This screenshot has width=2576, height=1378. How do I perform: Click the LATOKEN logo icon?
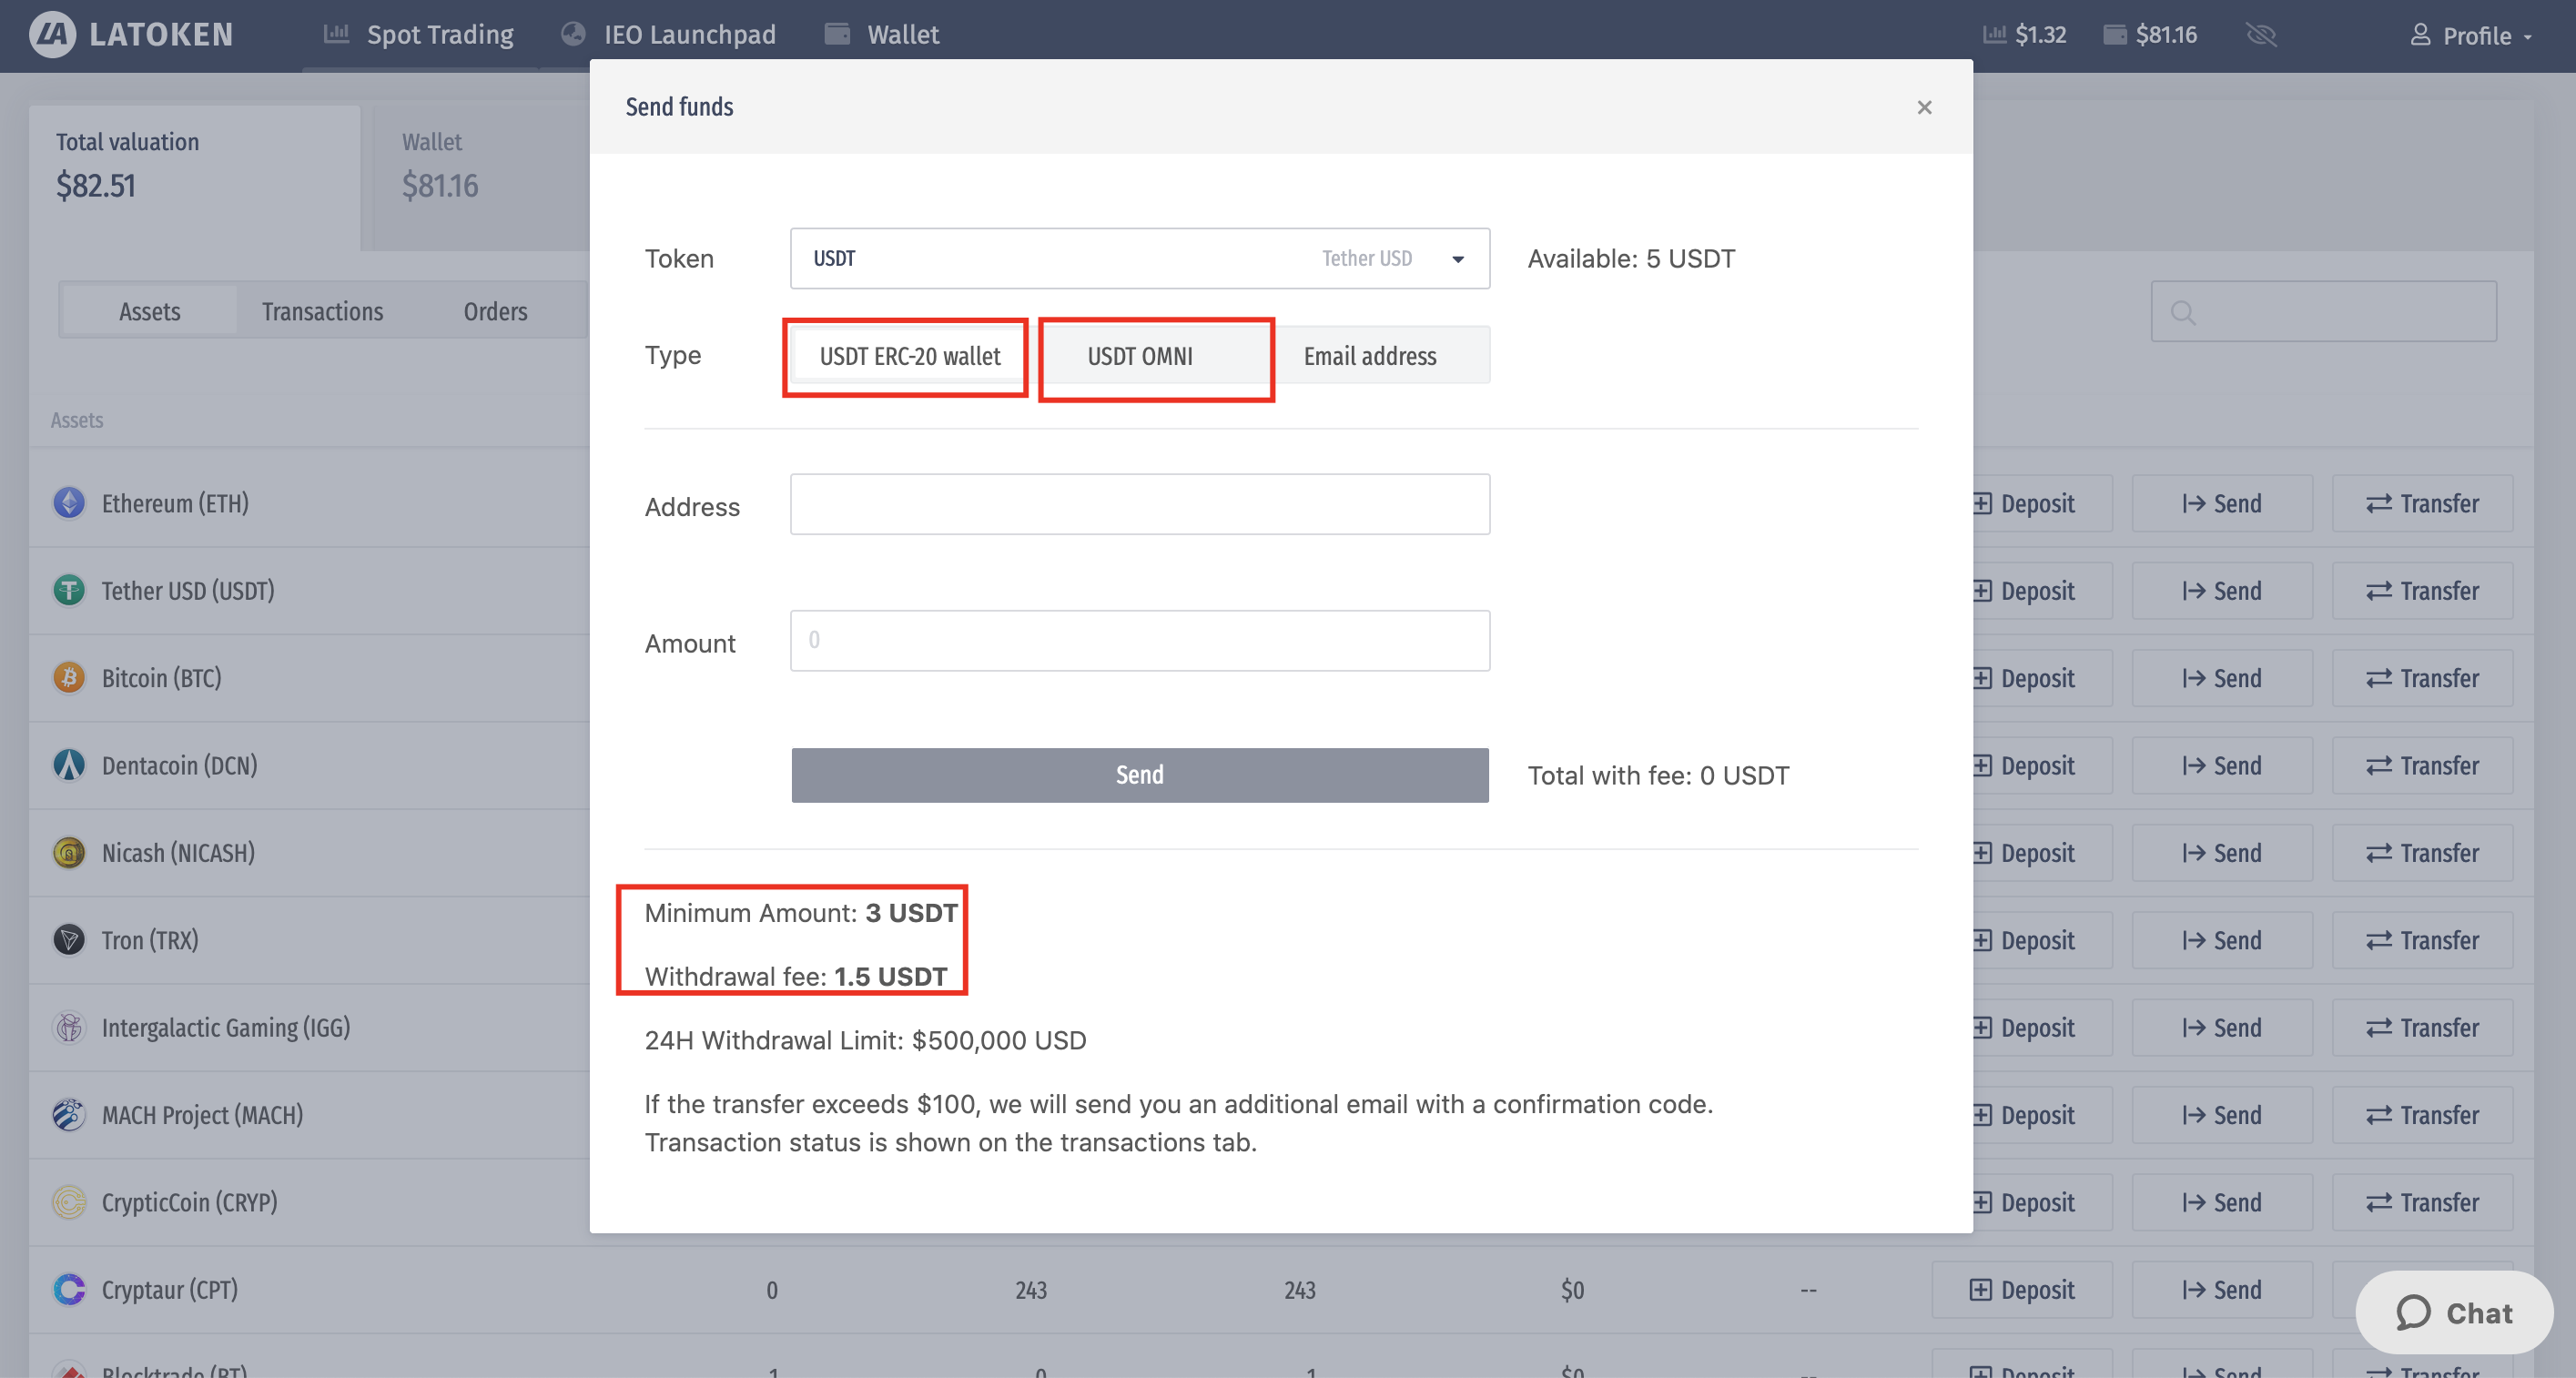(x=52, y=34)
